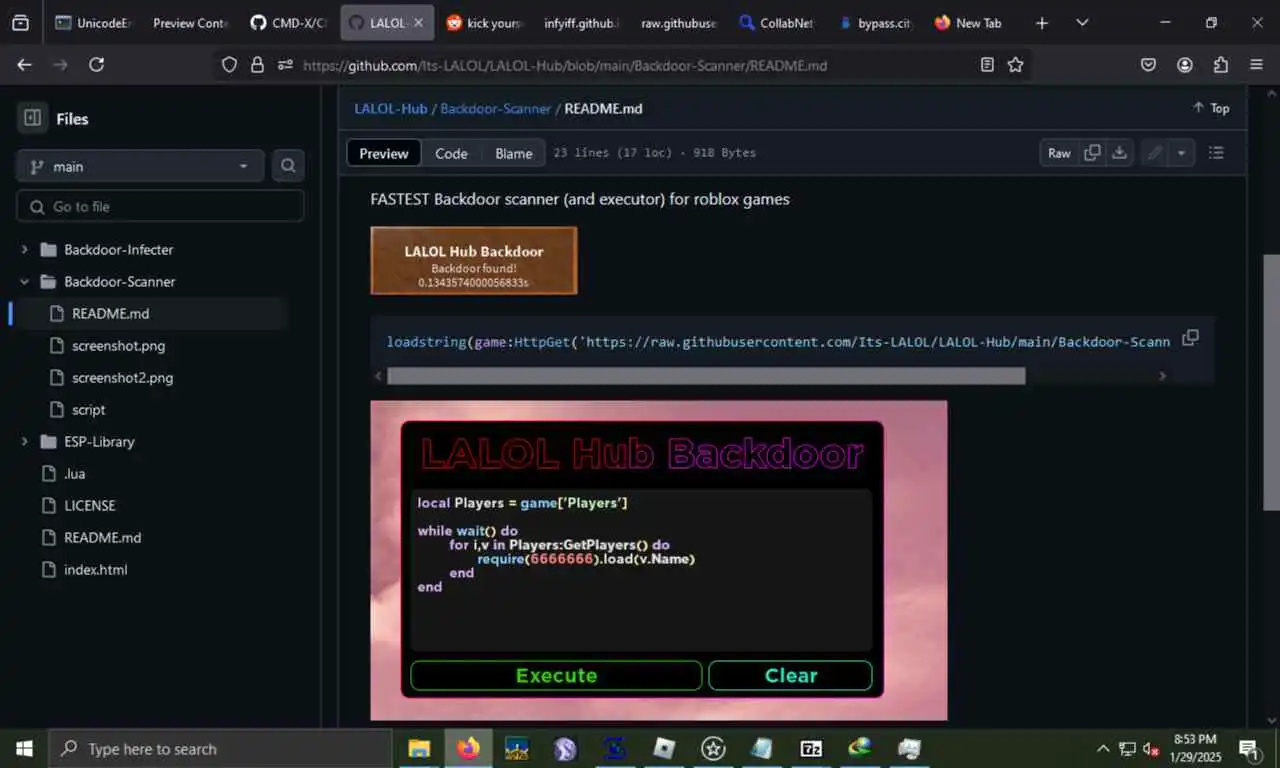This screenshot has height=768, width=1280.
Task: Open screenshot.png file
Action: [x=118, y=345]
